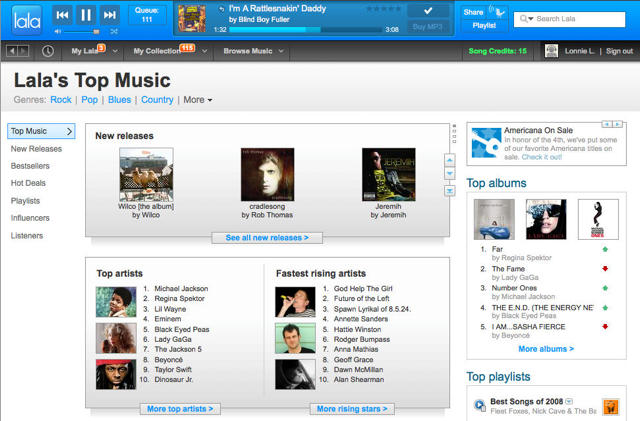The height and width of the screenshot is (421, 640).
Task: Expand the Browse Music menu
Action: coord(252,51)
